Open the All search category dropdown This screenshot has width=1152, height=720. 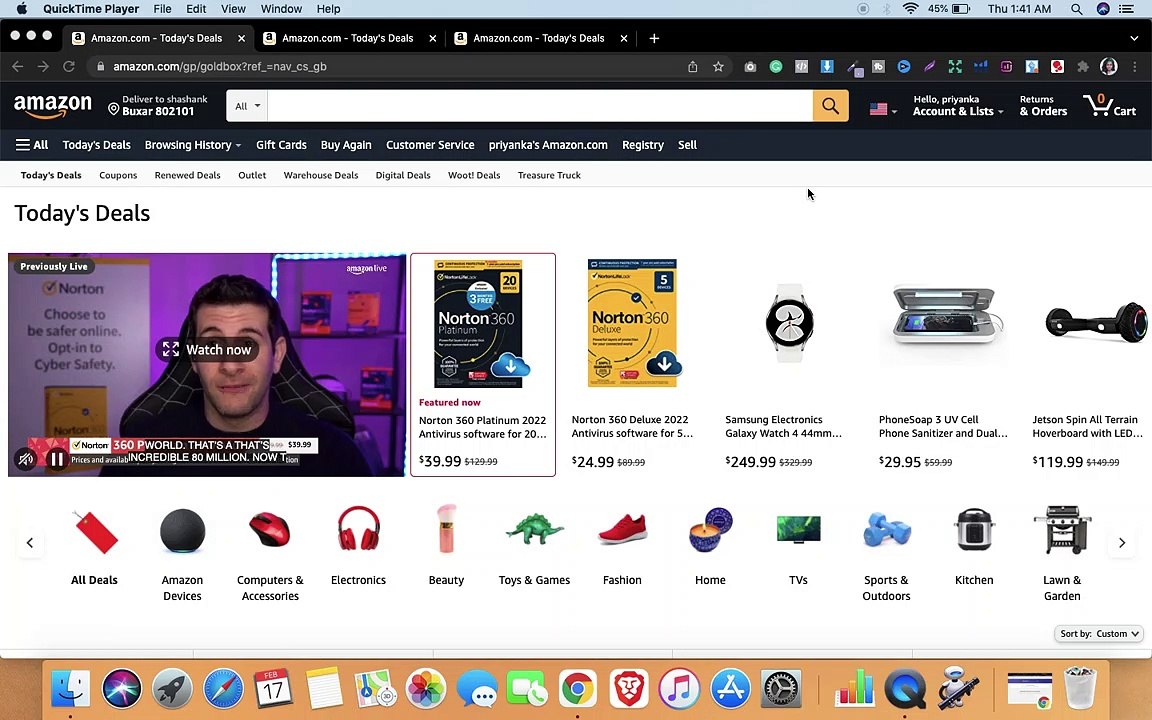[247, 106]
